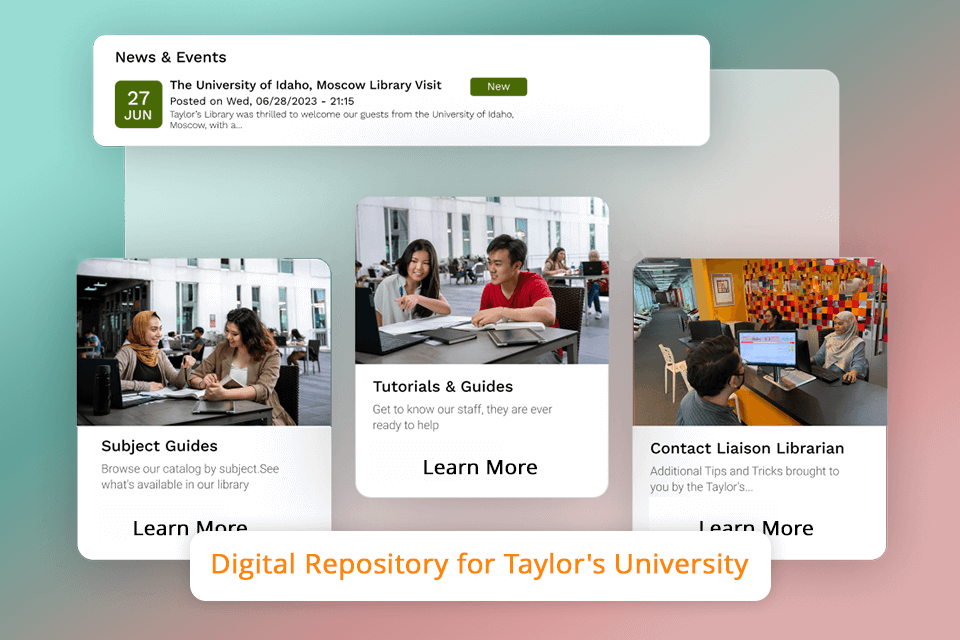Image resolution: width=960 pixels, height=640 pixels.
Task: Click the posted date Wed, 06/28/2023 text
Action: pyautogui.click(x=262, y=101)
